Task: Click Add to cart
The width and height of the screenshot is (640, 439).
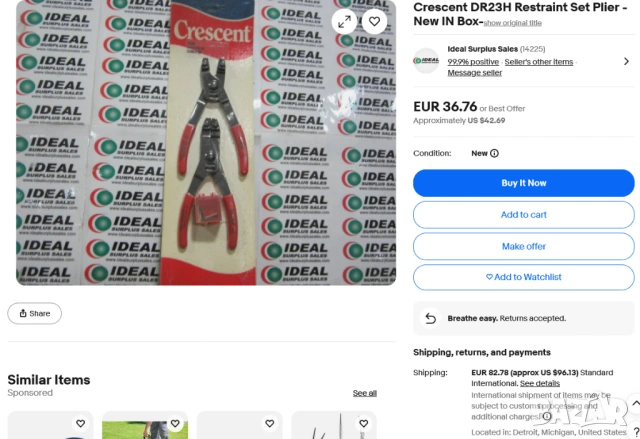Action: [x=524, y=215]
